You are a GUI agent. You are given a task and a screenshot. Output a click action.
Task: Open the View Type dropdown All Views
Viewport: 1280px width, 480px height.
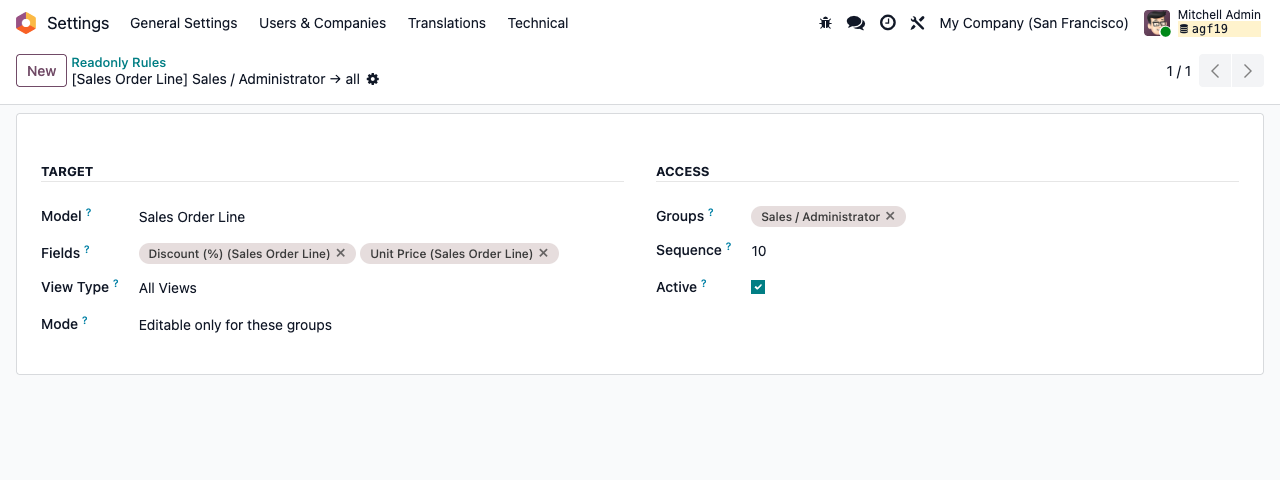(x=380, y=288)
